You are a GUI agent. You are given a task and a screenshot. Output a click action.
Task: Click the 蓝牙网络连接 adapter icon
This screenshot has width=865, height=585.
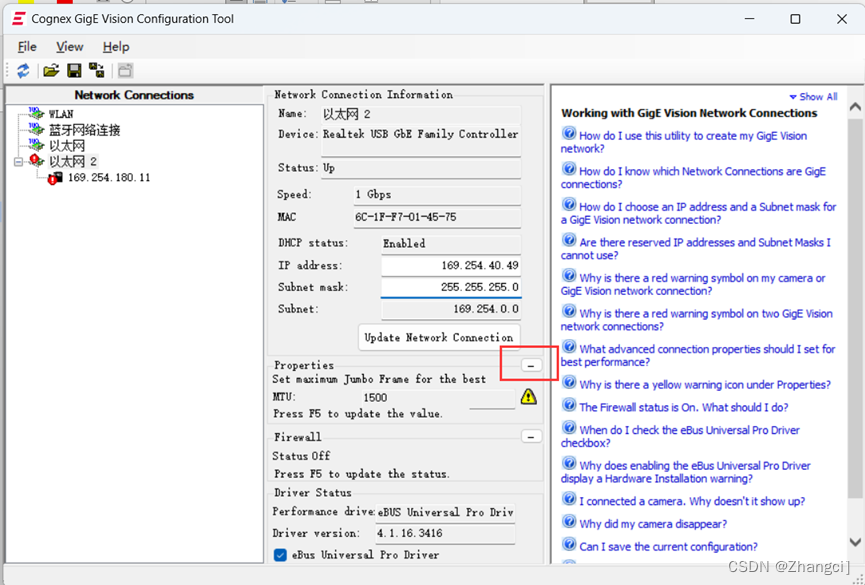click(x=36, y=130)
